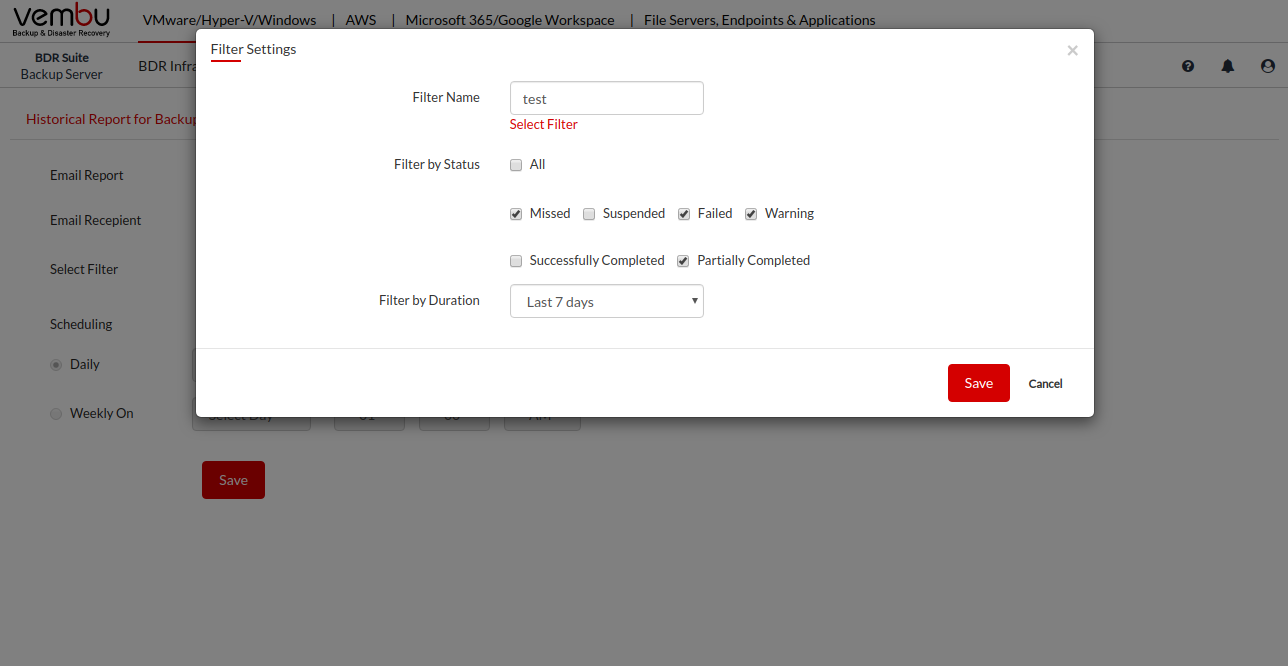Cancel the Filter Settings dialog
Screen dimensions: 1288x666
tap(1045, 384)
